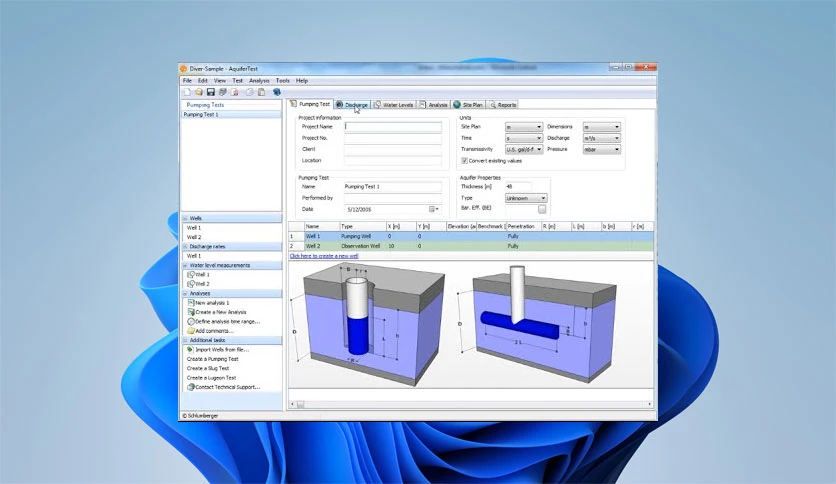Viewport: 836px width, 484px height.
Task: Open the Test menu
Action: click(237, 80)
